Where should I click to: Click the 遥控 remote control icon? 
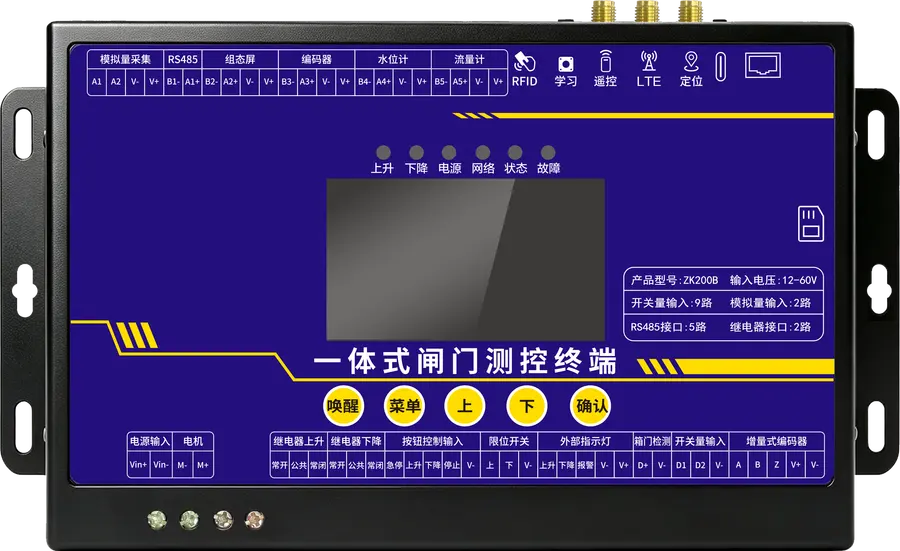(x=605, y=61)
